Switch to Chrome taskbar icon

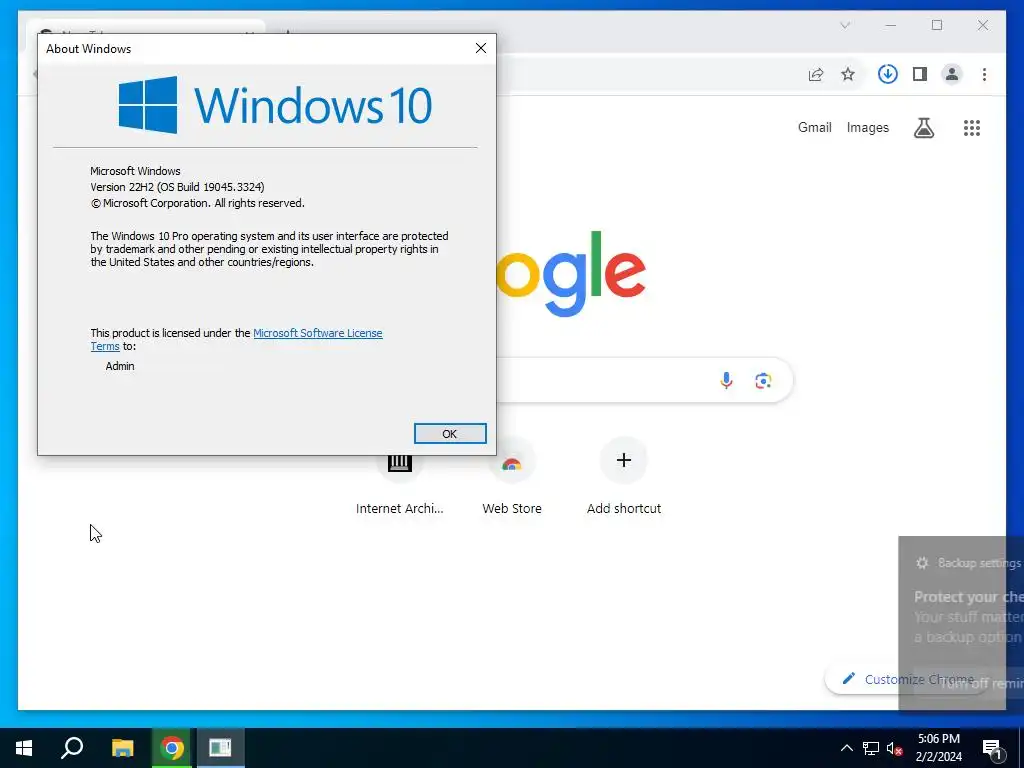[172, 748]
